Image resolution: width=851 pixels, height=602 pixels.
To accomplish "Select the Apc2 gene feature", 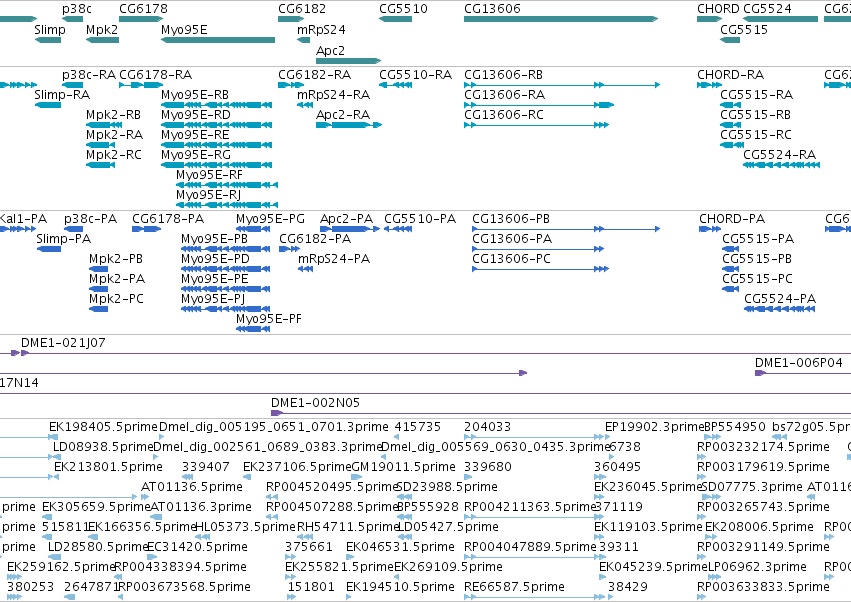I will [x=348, y=61].
